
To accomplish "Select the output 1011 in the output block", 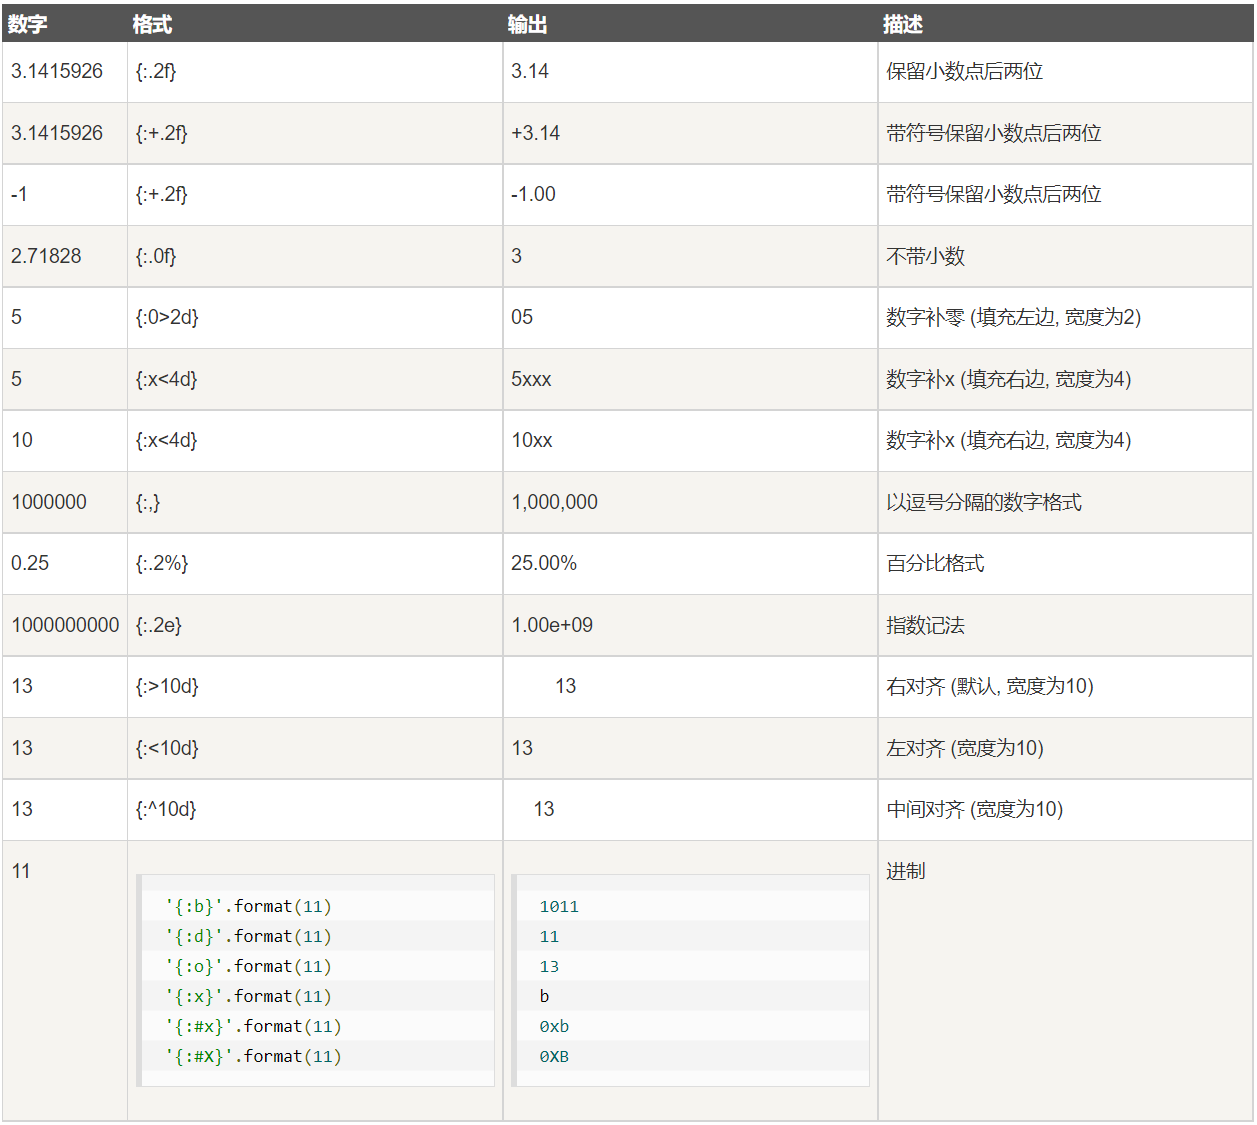I will click(560, 906).
